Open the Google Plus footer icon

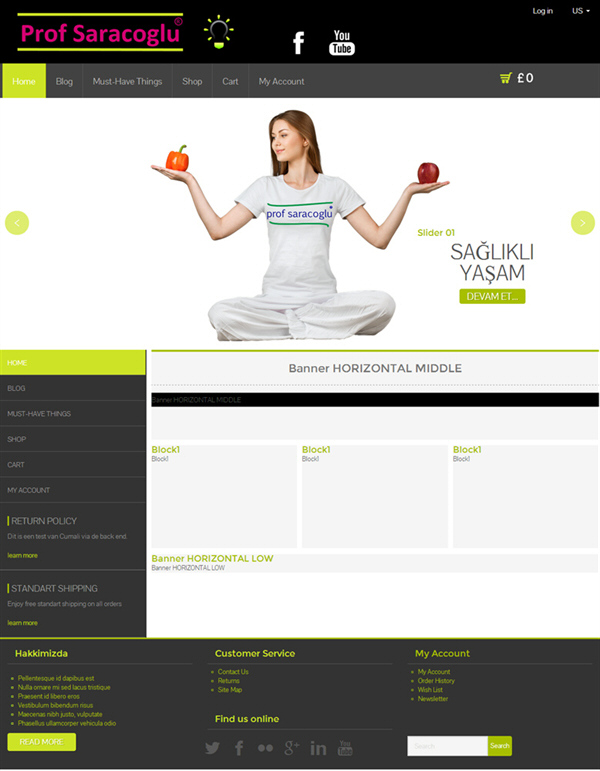coord(292,748)
